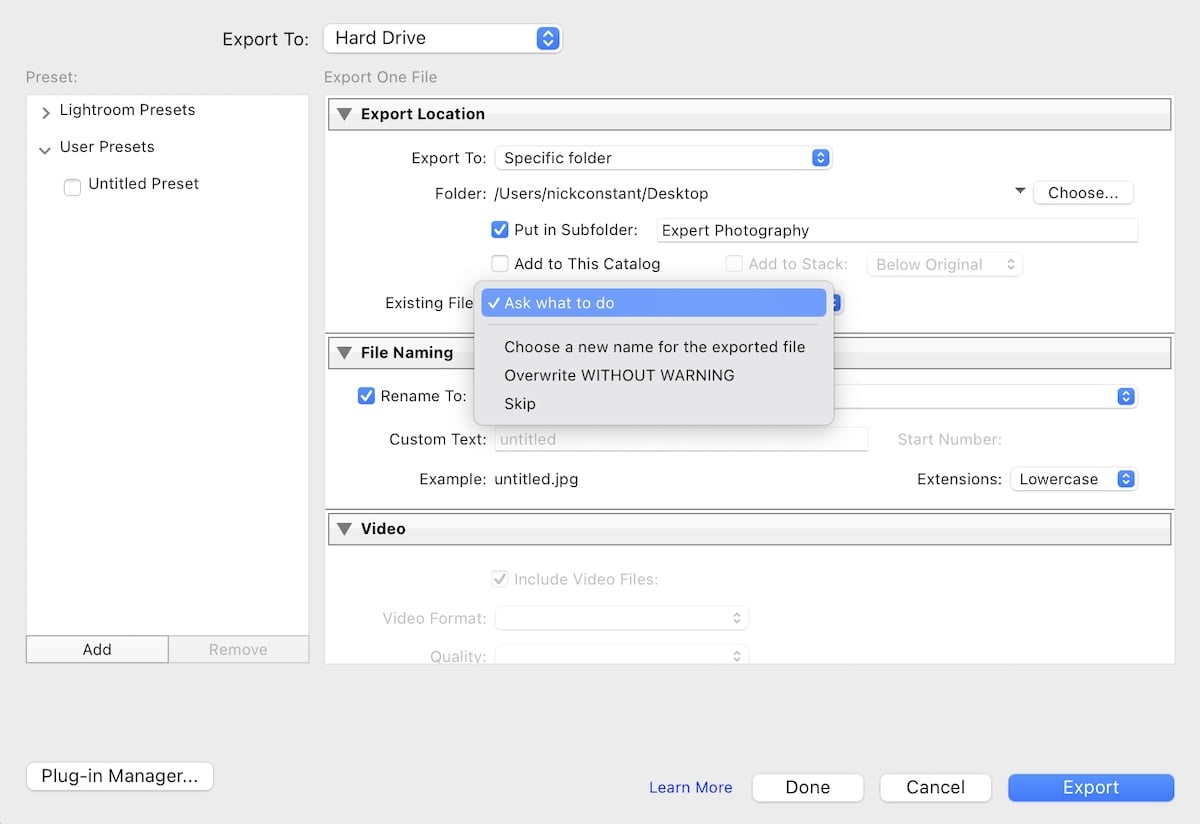Open the Specific folder dropdown
The image size is (1200, 824).
pos(664,158)
